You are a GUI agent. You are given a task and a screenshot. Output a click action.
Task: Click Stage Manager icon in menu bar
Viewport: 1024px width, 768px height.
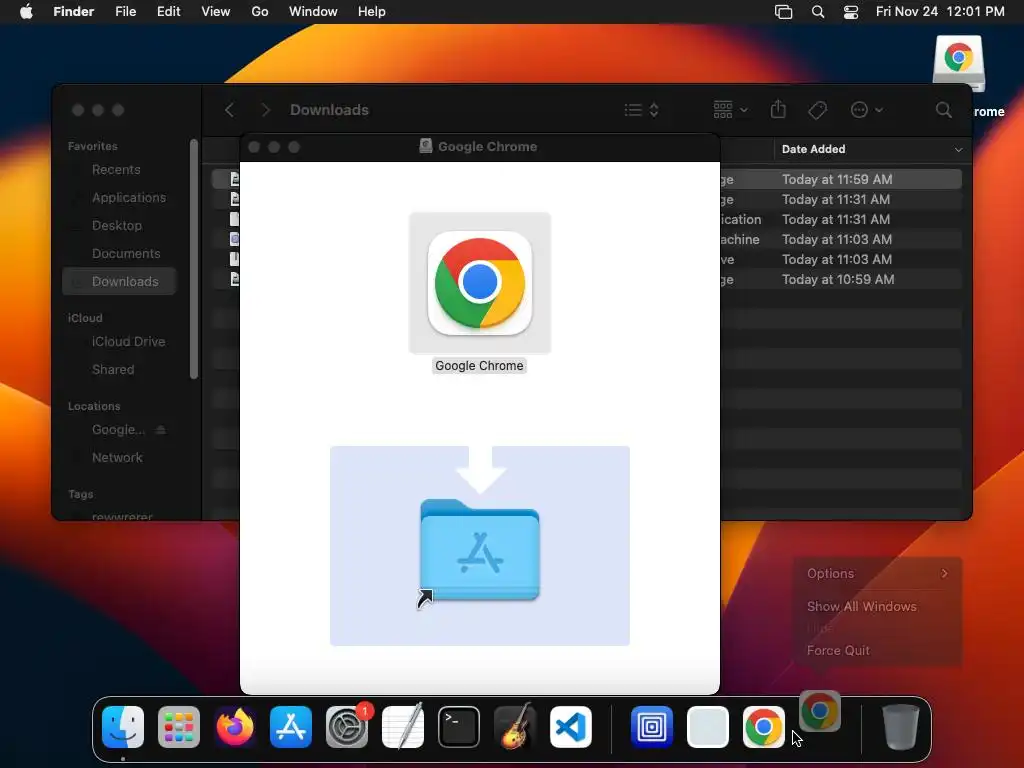783,12
